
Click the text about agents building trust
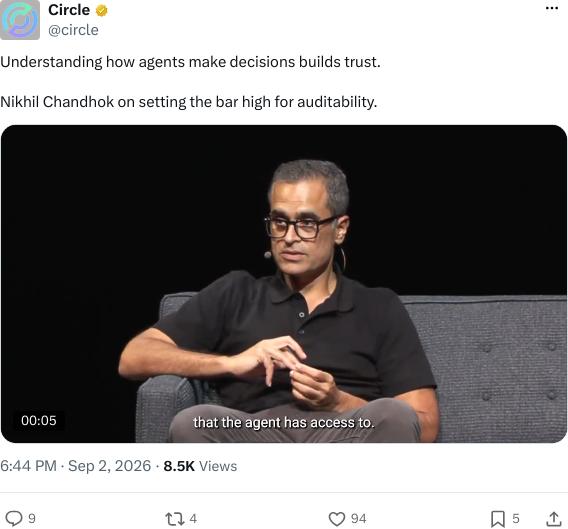click(x=191, y=62)
